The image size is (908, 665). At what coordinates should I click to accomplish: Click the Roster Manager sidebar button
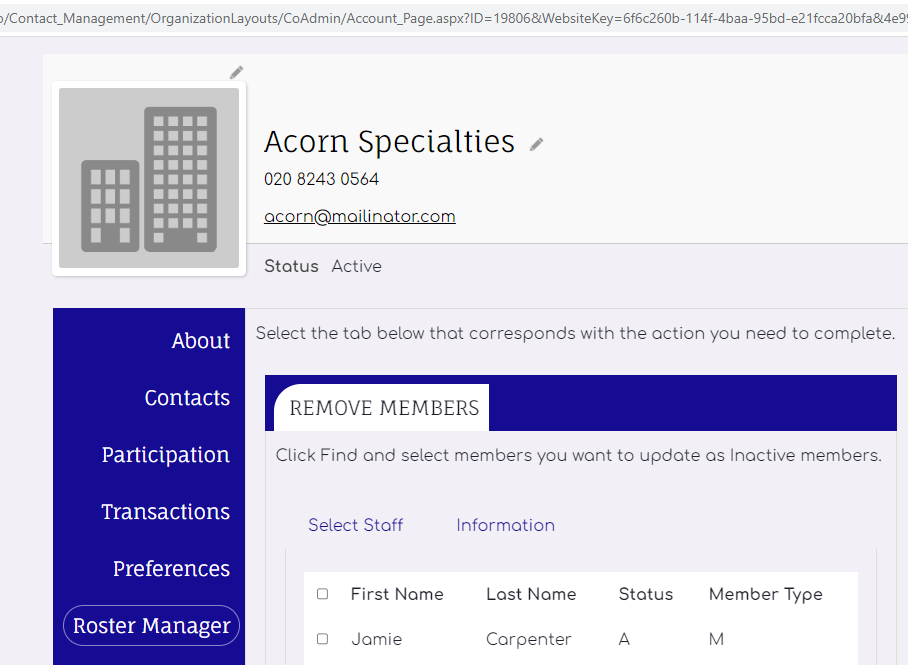(151, 626)
